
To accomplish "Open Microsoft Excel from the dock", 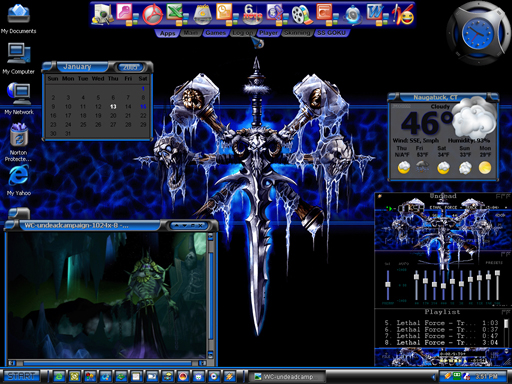I will pos(175,13).
